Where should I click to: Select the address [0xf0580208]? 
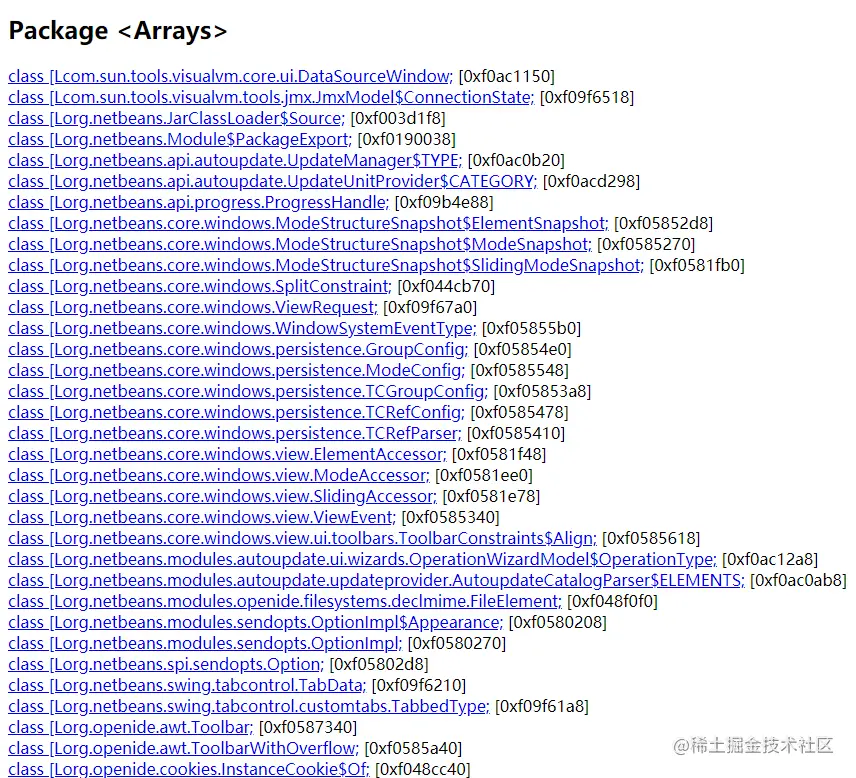click(557, 623)
